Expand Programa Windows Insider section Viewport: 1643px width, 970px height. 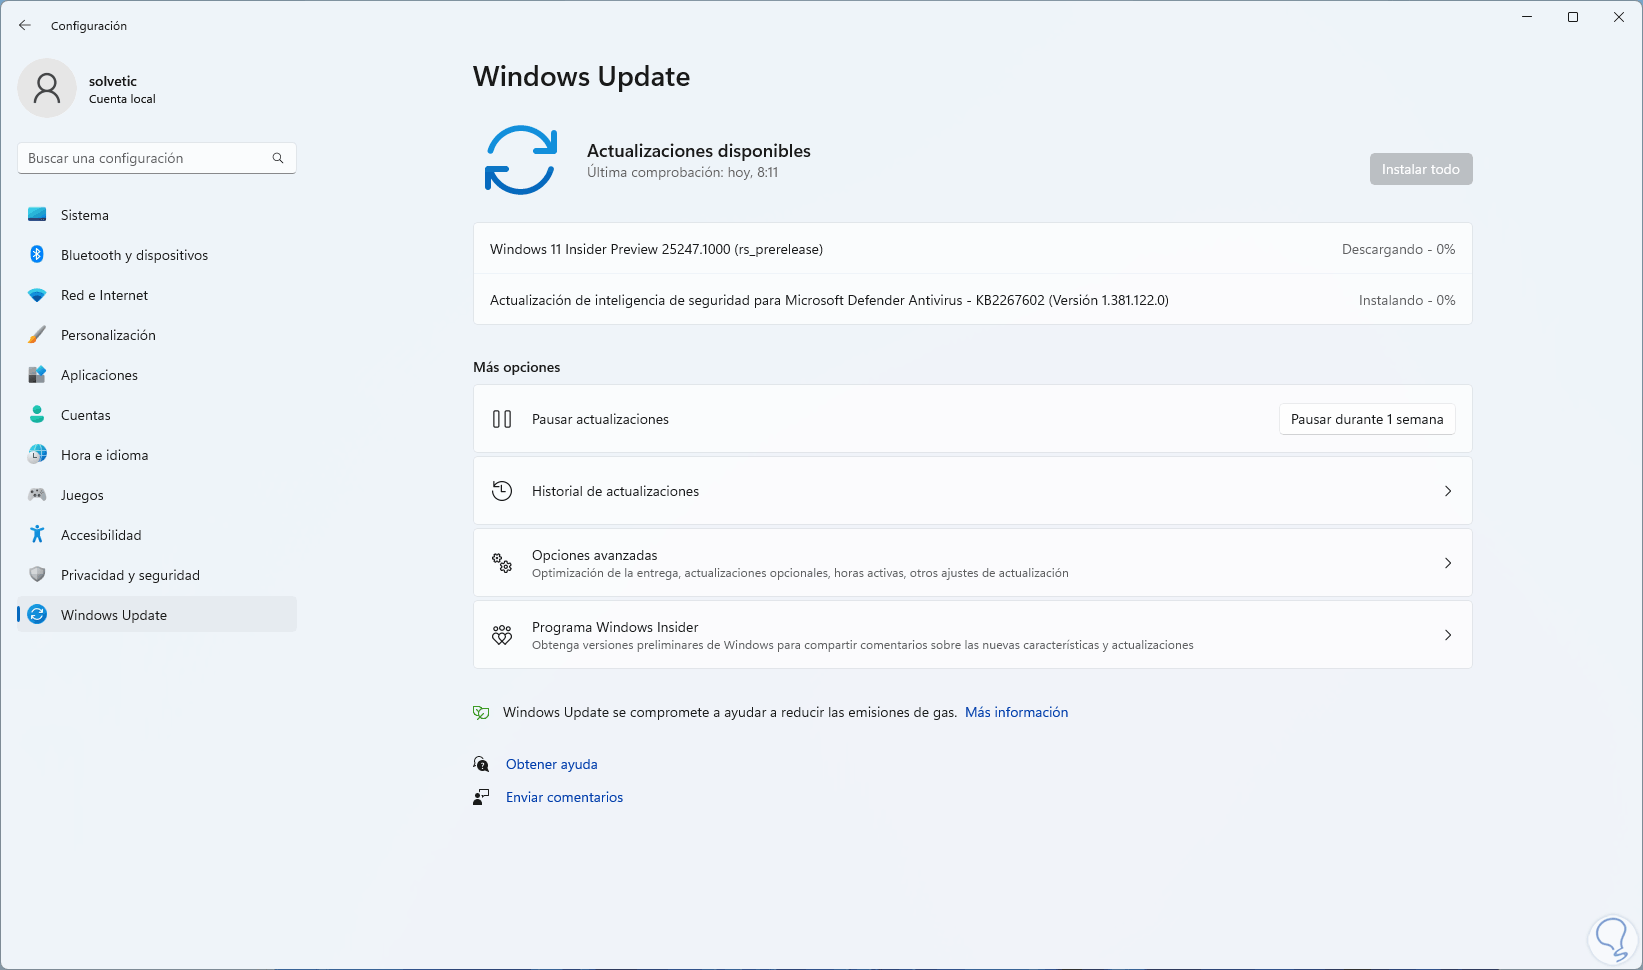(x=1447, y=634)
